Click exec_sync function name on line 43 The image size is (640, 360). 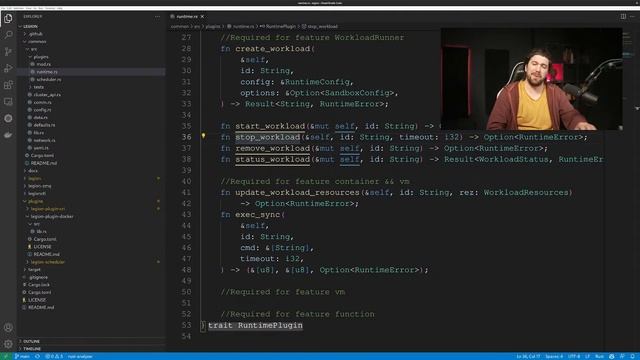[257, 215]
